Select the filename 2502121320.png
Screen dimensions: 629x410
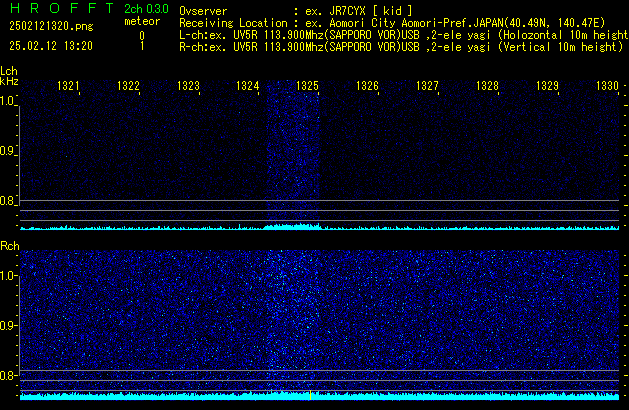coord(51,26)
